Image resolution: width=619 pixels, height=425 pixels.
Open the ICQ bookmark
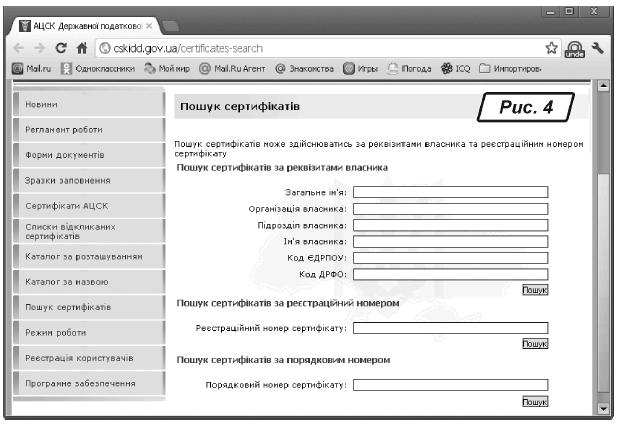click(x=455, y=68)
